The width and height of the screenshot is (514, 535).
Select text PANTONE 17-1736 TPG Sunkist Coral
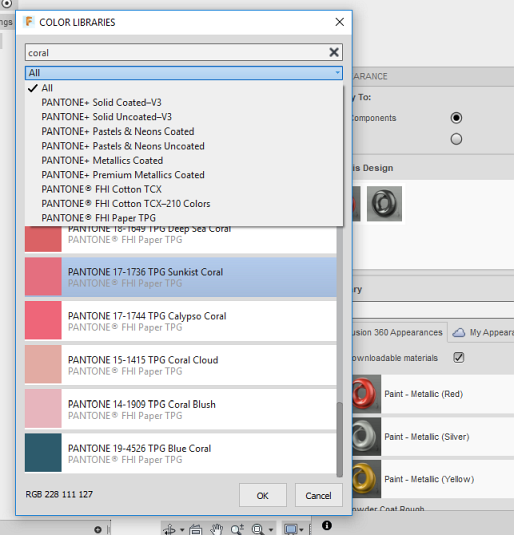click(145, 272)
